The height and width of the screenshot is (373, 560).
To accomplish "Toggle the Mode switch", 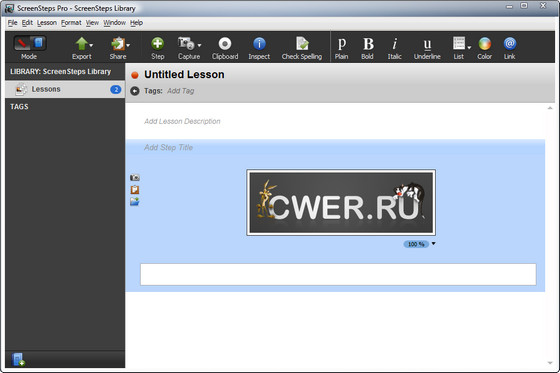I will 29,44.
